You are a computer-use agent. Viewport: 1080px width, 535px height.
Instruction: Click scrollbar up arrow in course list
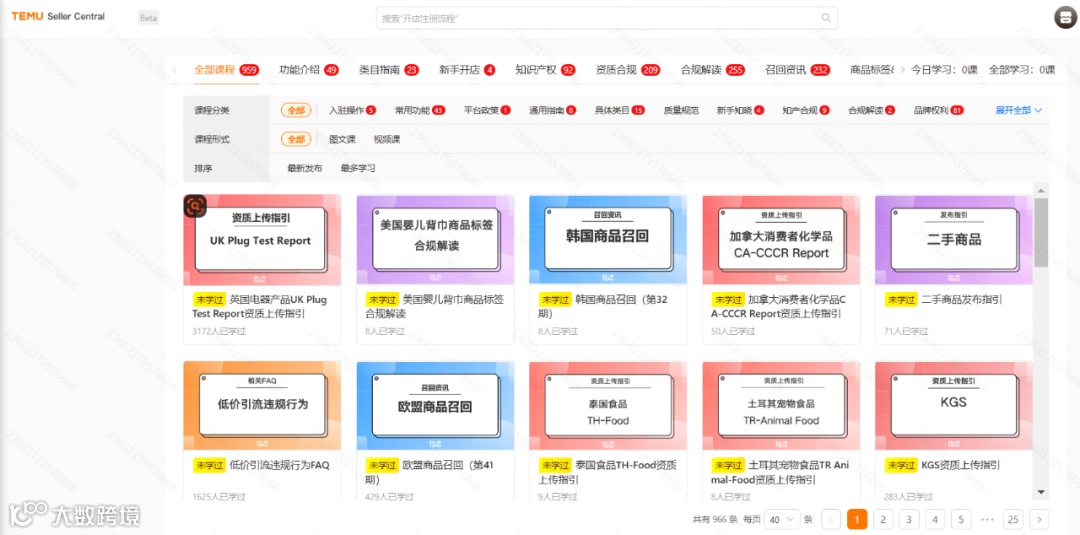[x=1041, y=191]
